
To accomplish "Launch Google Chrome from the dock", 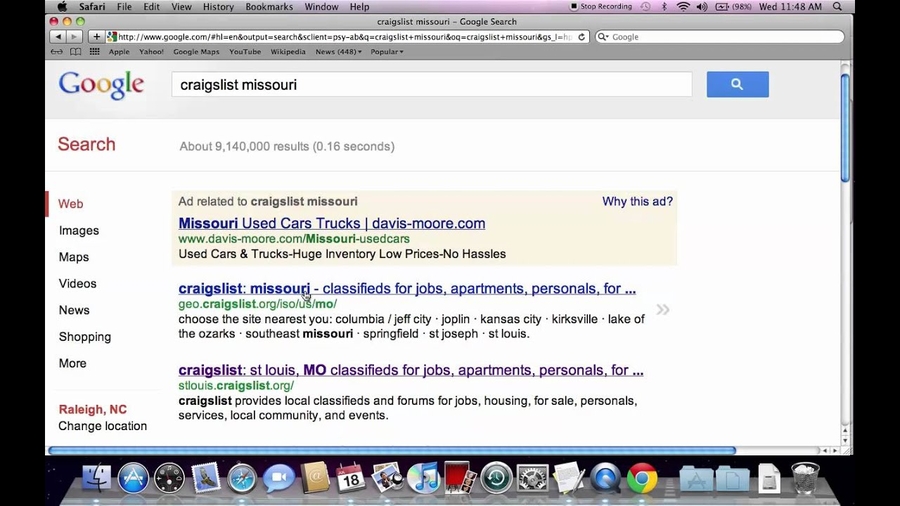I will click(642, 478).
